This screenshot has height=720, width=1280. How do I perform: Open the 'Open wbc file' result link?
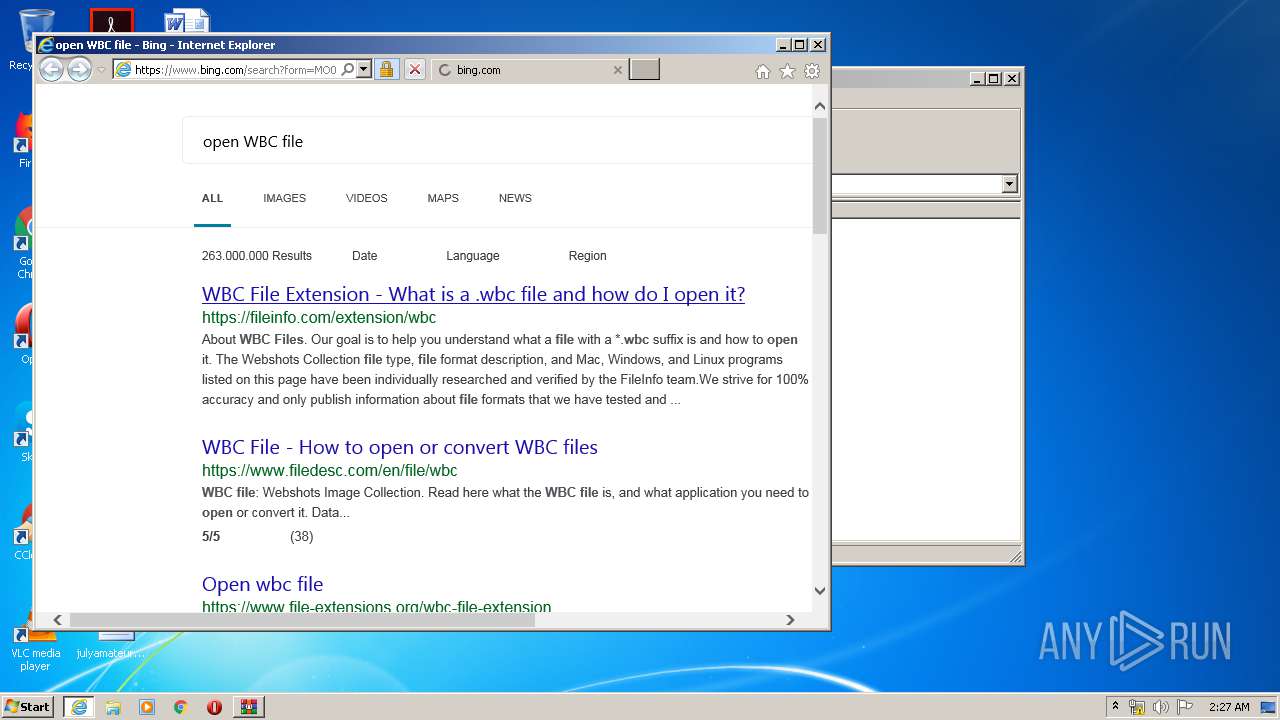[x=262, y=584]
